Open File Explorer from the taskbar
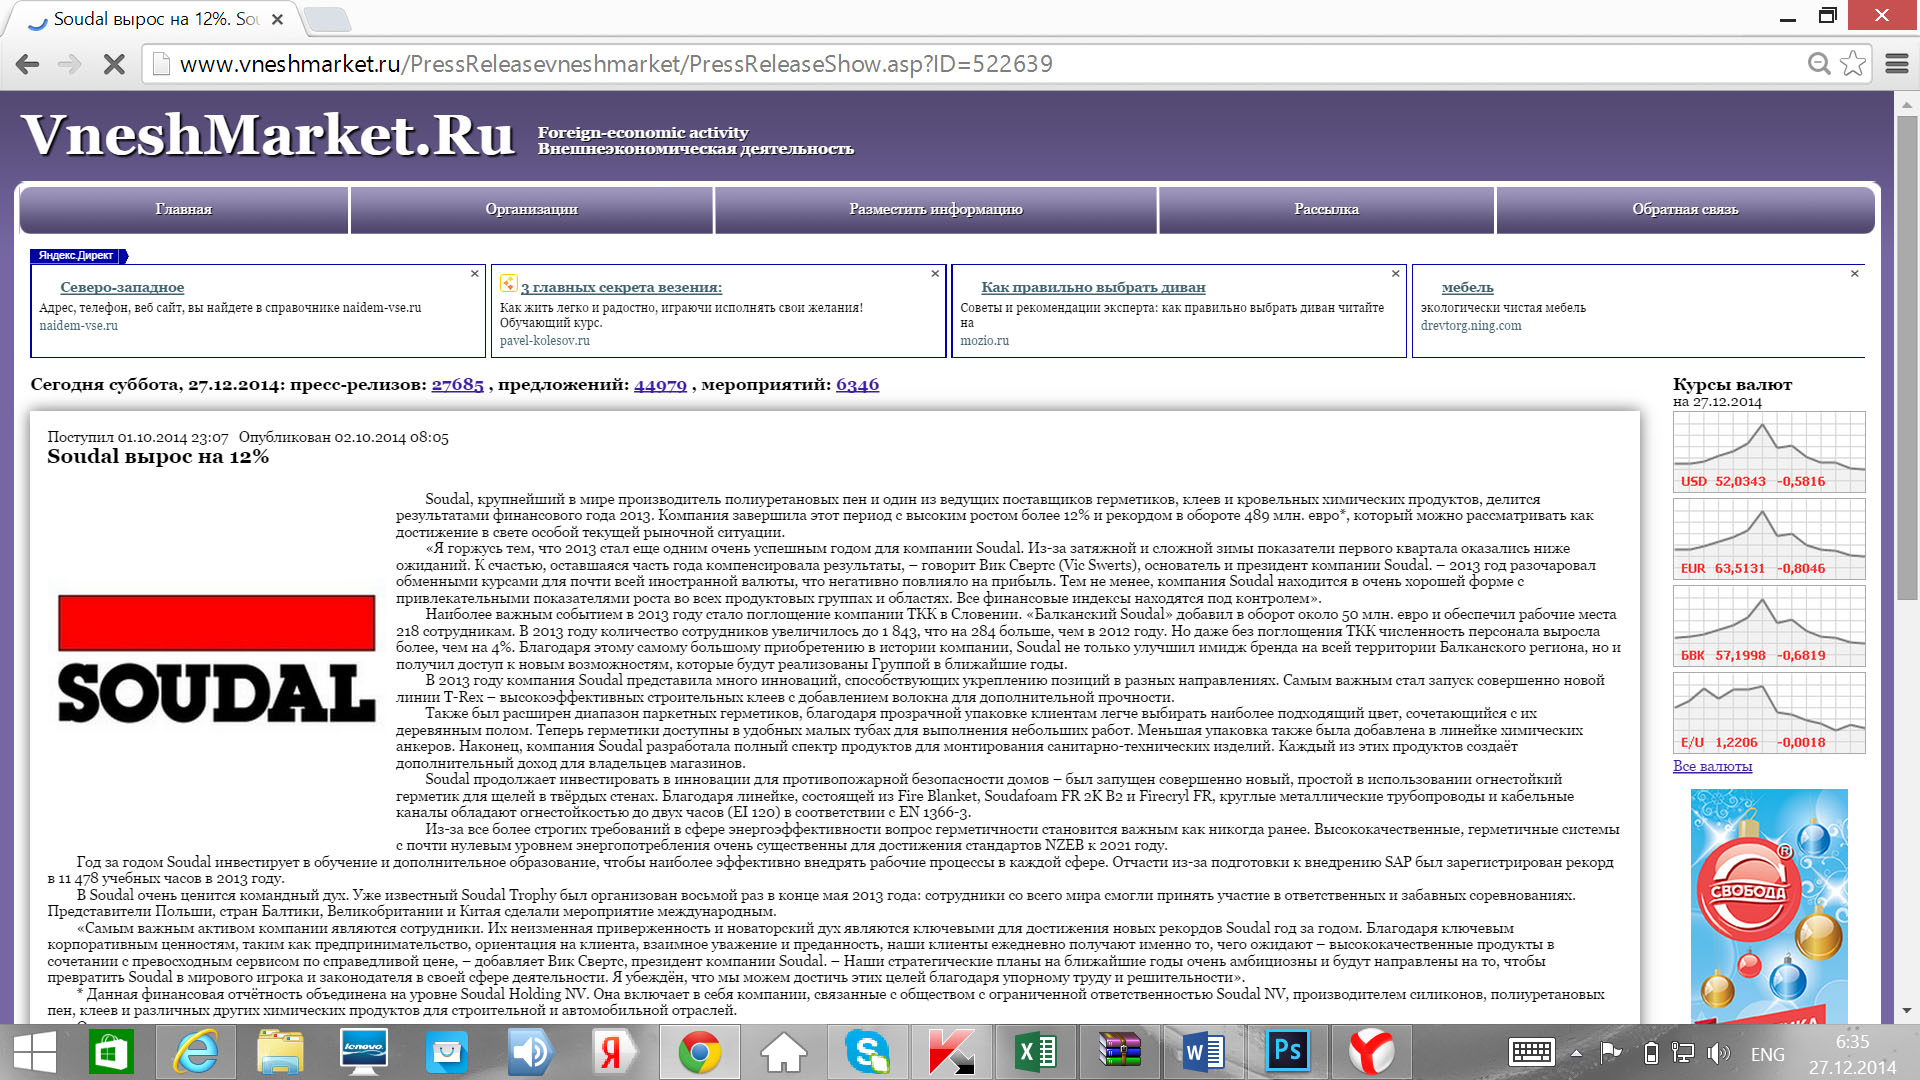Screen dimensions: 1920x1080 (x=280, y=1053)
